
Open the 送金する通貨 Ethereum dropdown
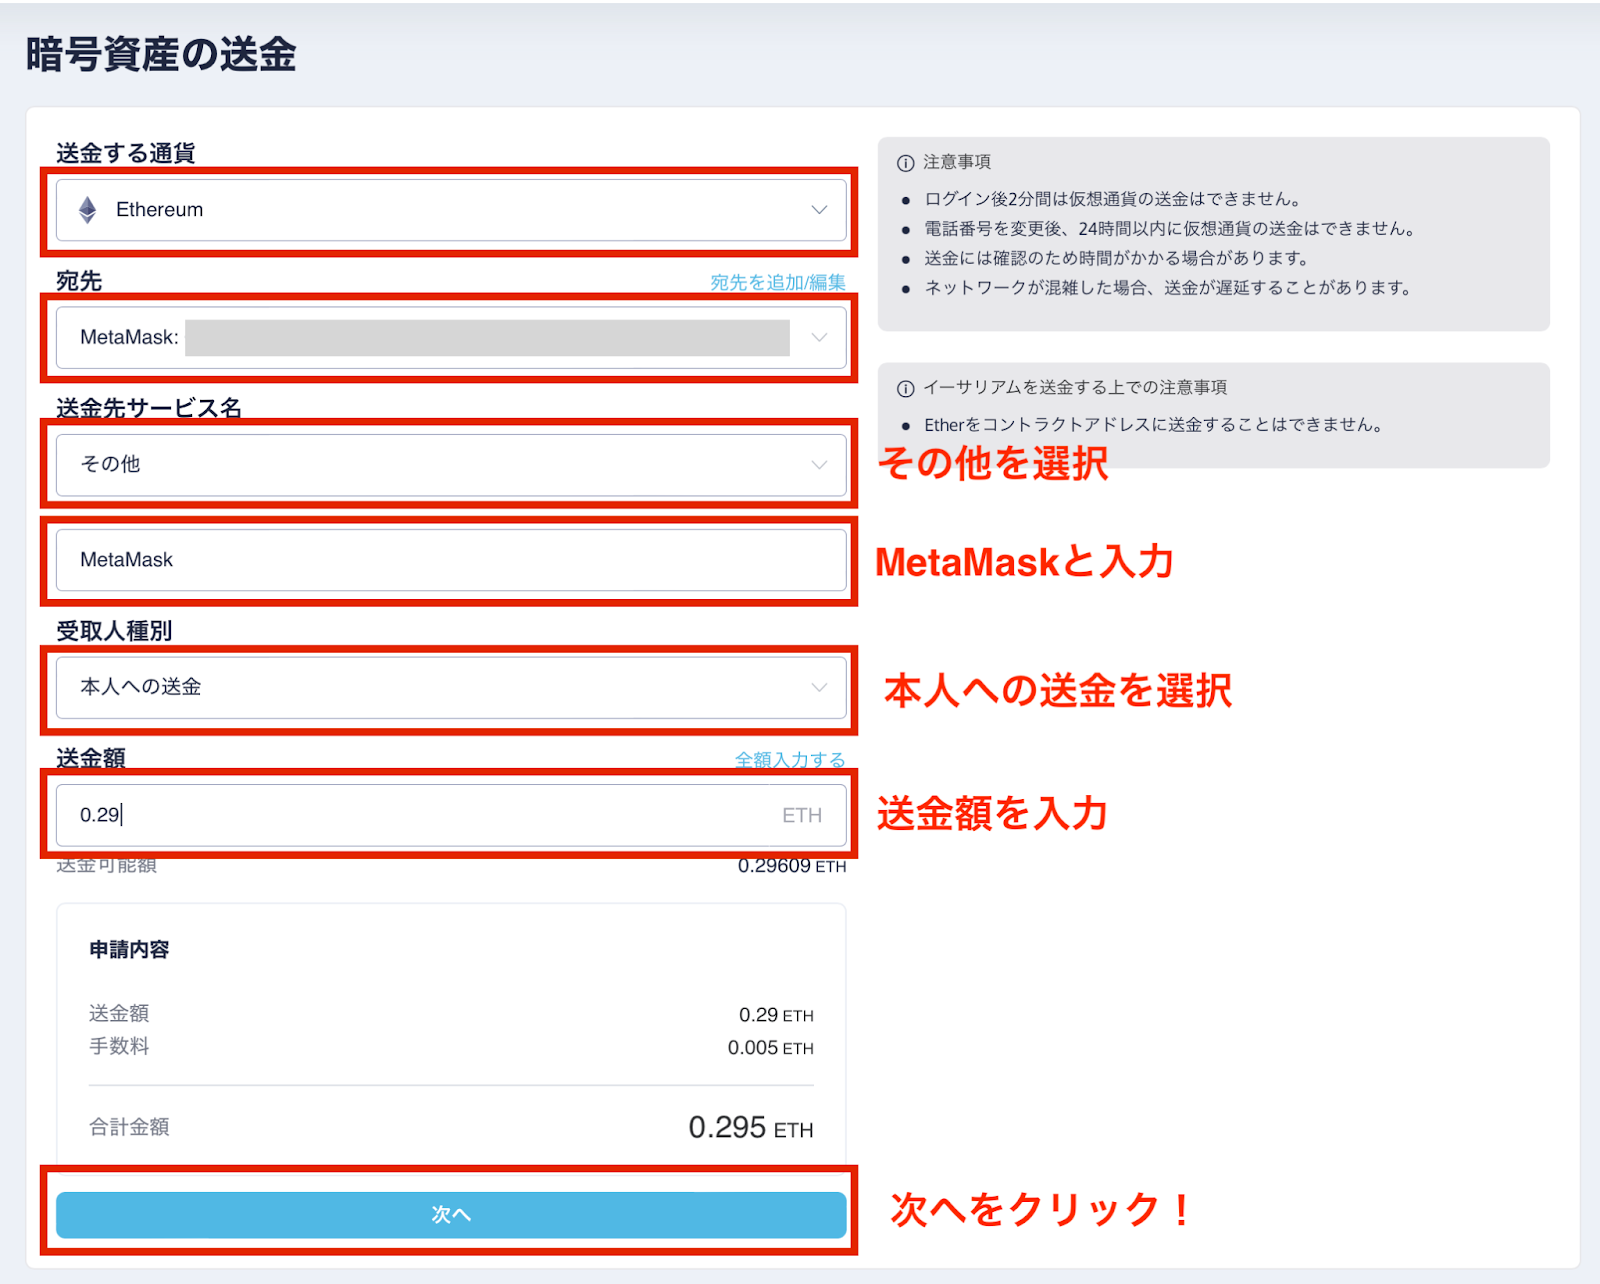point(451,210)
